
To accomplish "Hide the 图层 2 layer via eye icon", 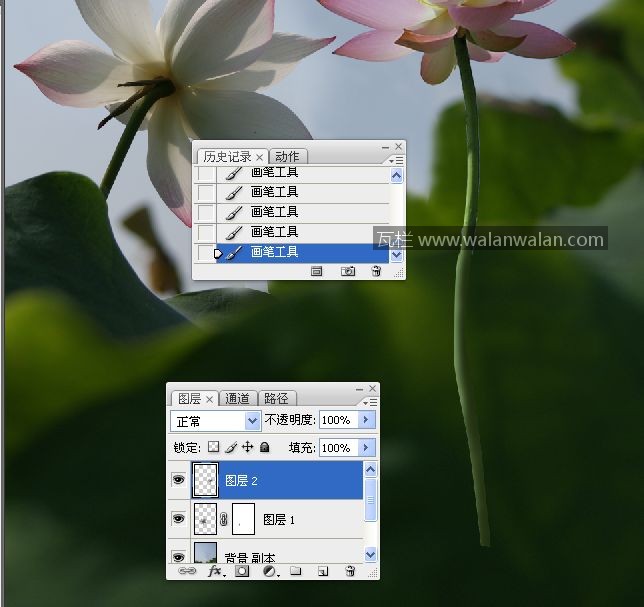I will click(x=178, y=479).
